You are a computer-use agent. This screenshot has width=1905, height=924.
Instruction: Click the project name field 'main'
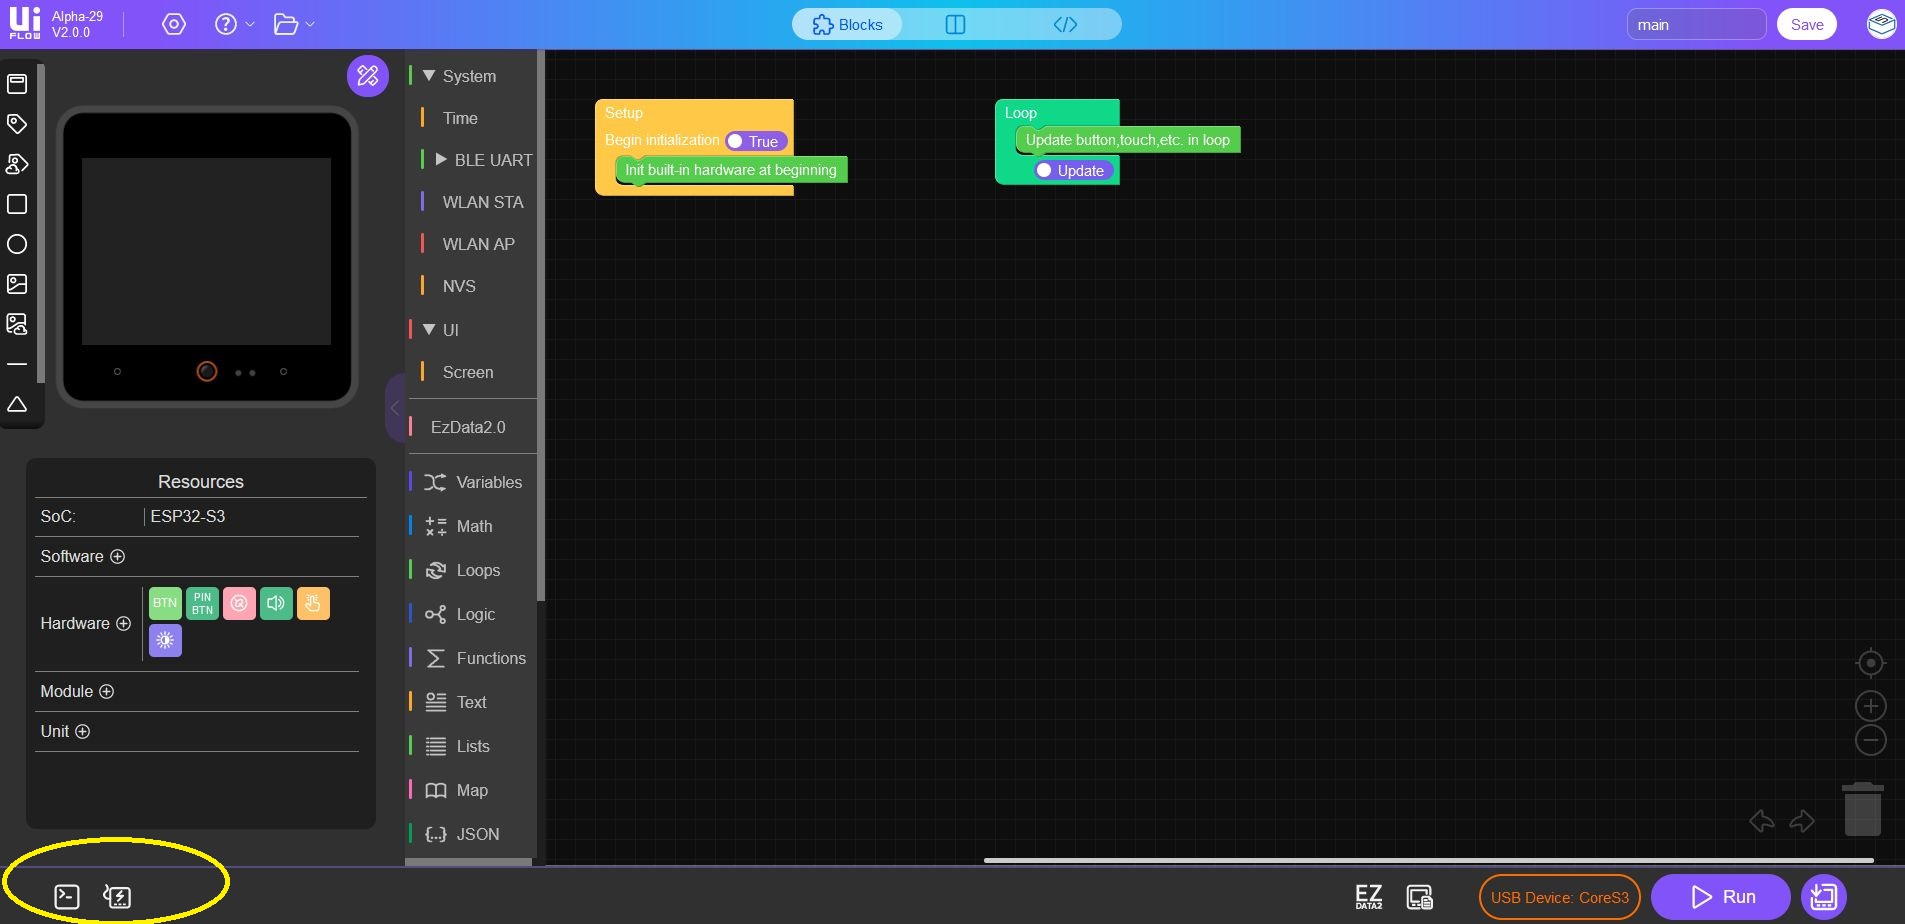pyautogui.click(x=1695, y=25)
